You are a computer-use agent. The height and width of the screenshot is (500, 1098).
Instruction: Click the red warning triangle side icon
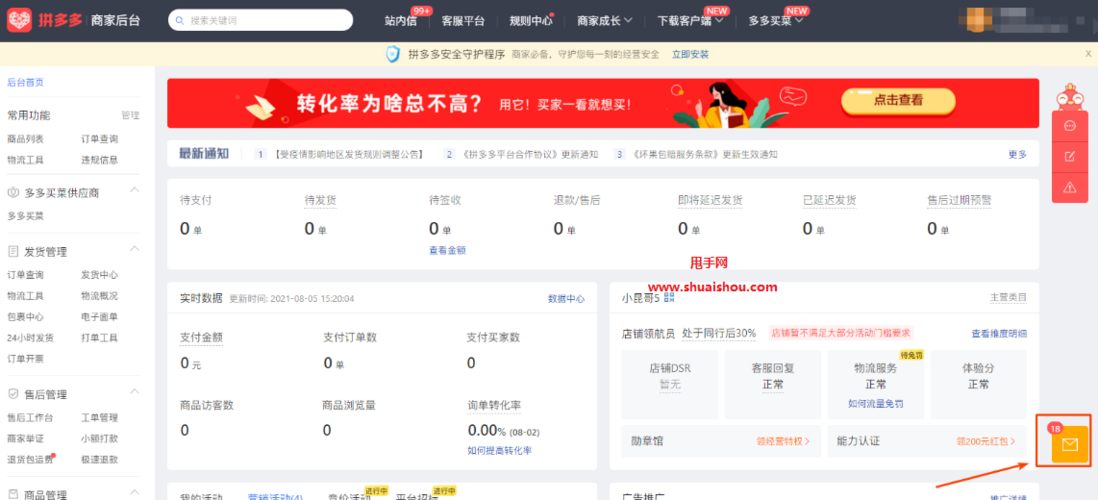[1069, 187]
